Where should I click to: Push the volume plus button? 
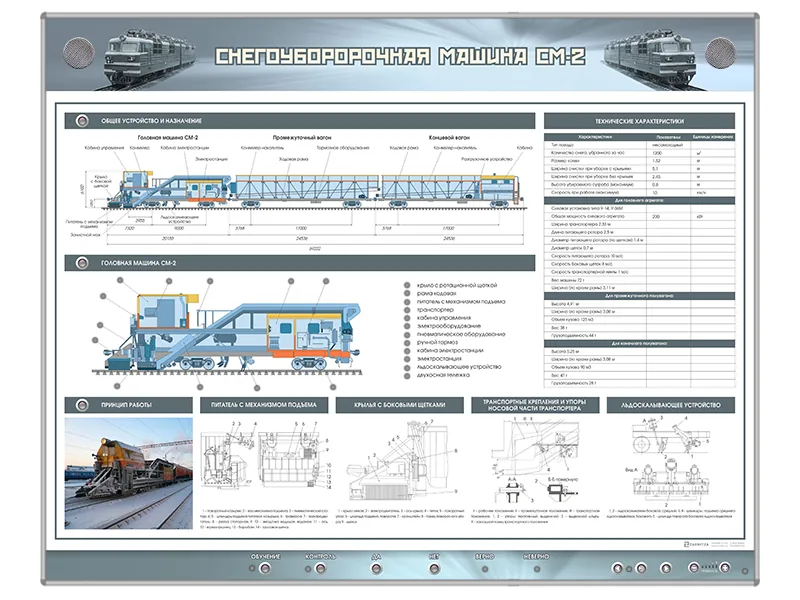725,568
